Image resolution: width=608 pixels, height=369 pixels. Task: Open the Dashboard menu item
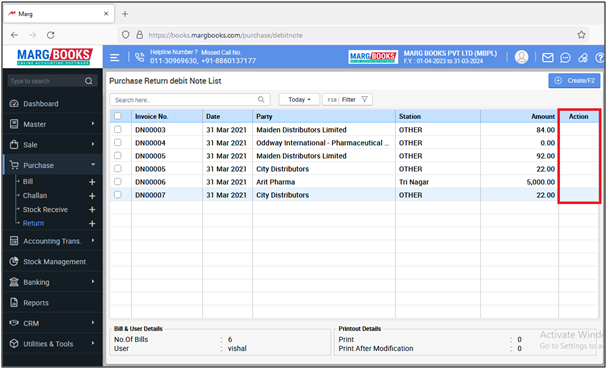[x=52, y=103]
